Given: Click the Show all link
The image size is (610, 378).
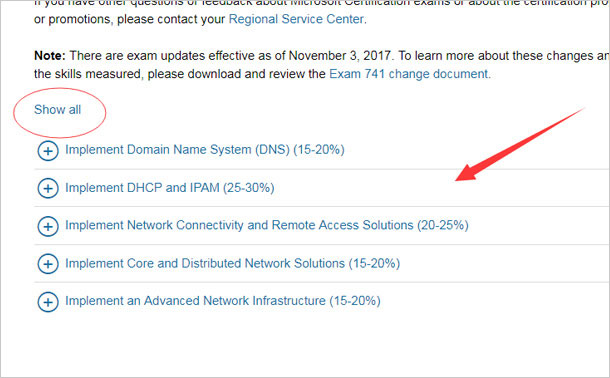Looking at the screenshot, I should (x=58, y=110).
